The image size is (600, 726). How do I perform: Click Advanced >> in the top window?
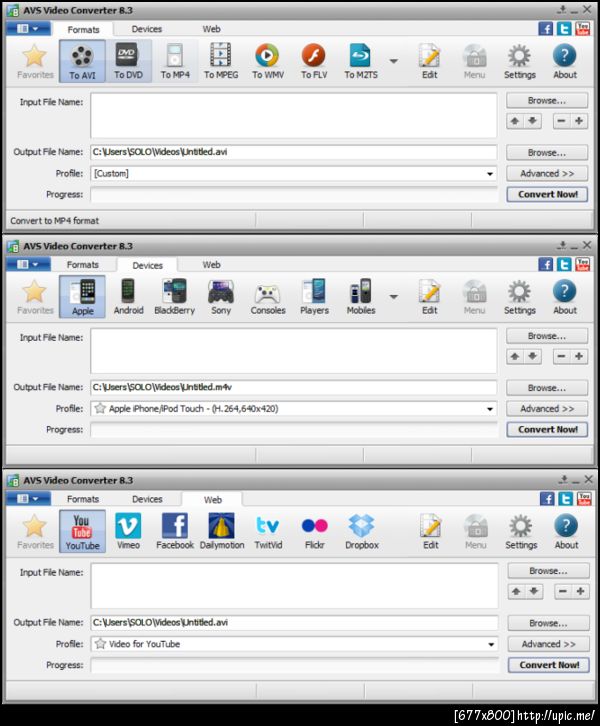pyautogui.click(x=547, y=174)
